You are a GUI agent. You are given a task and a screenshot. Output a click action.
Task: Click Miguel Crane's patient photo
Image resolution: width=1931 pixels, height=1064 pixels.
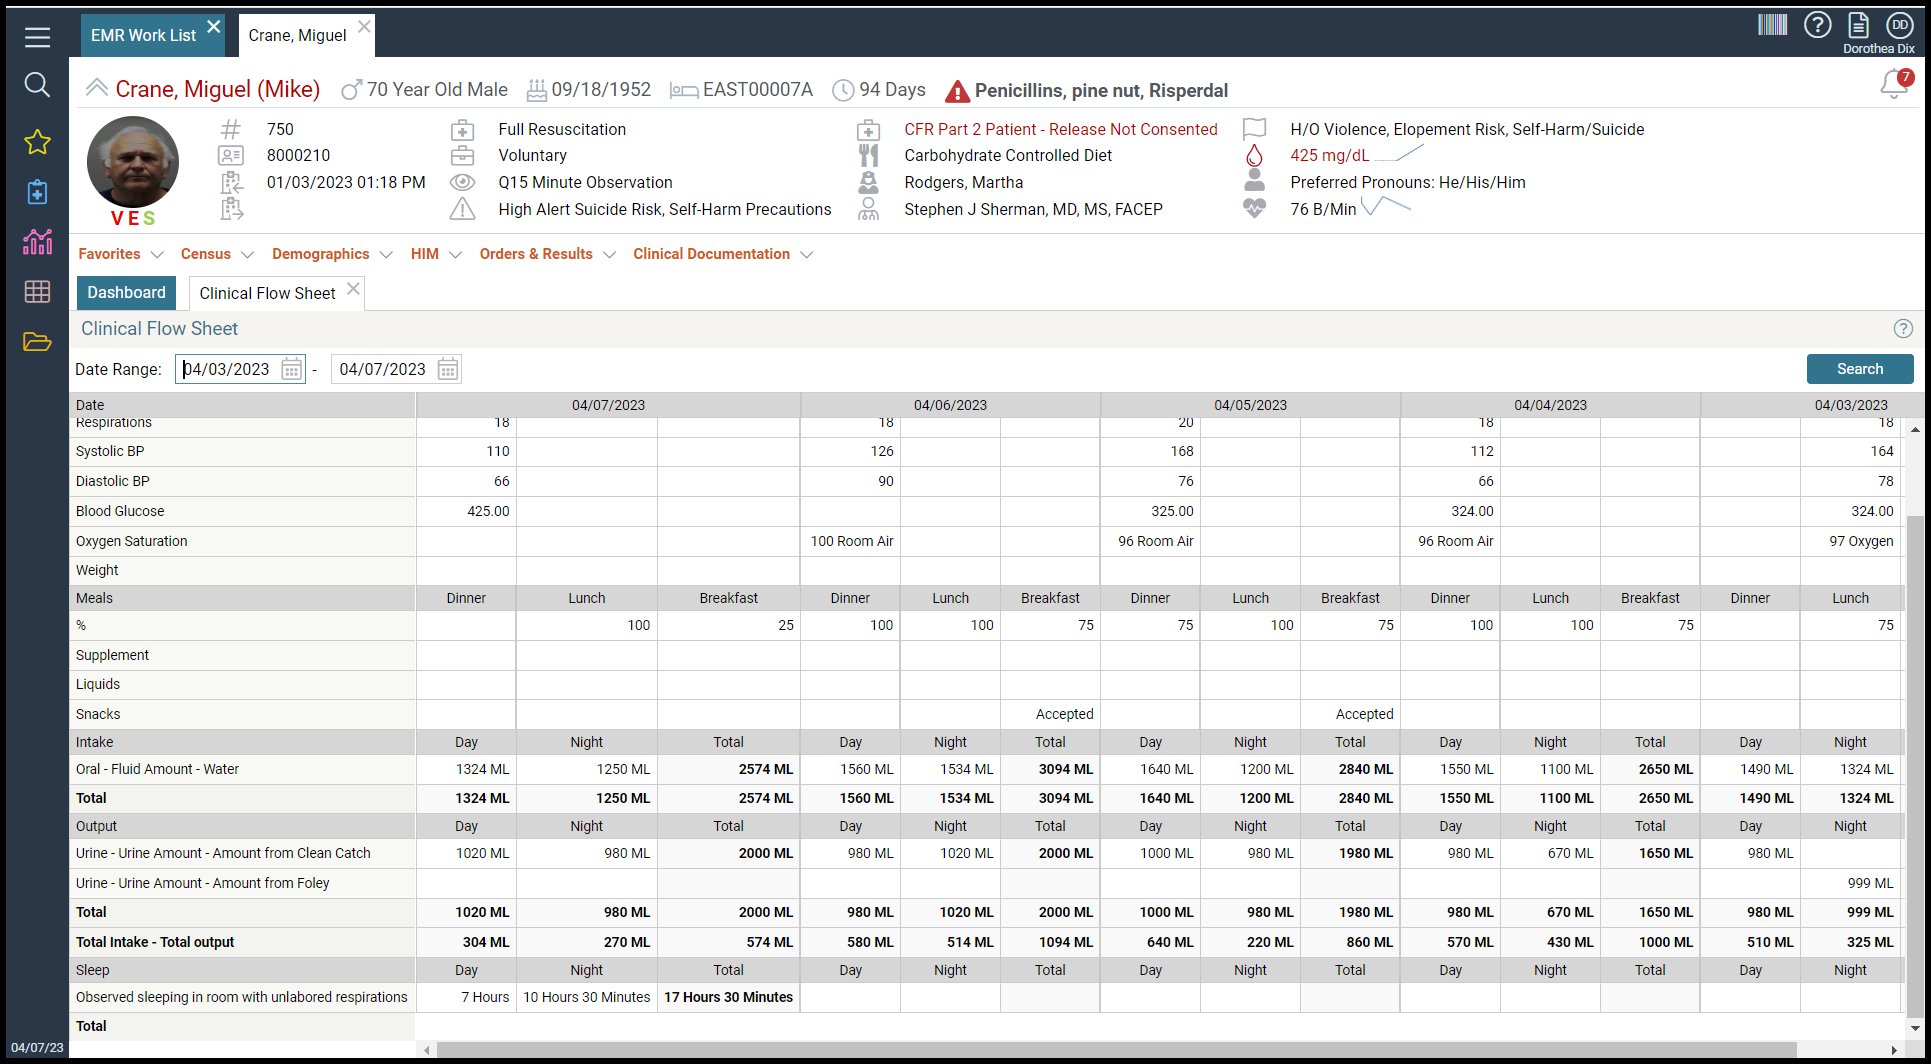point(132,161)
